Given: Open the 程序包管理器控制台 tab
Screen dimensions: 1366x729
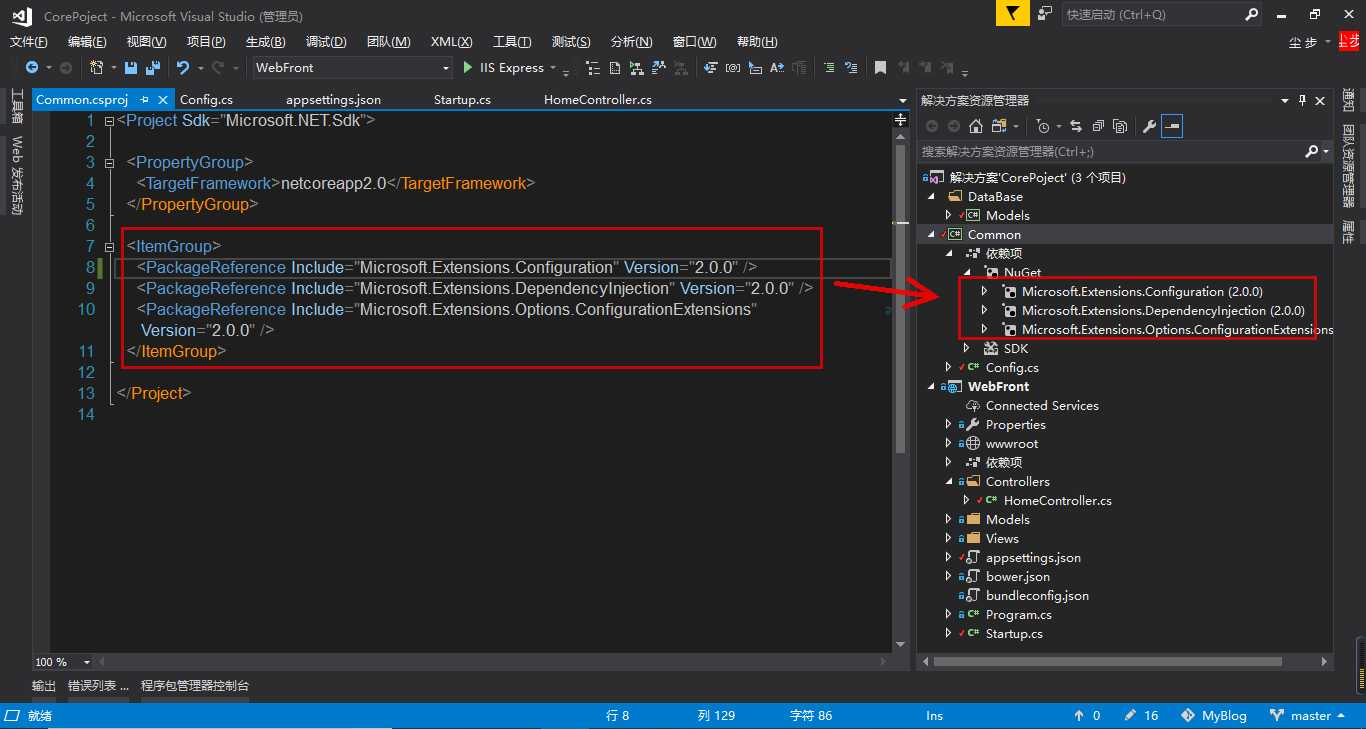Looking at the screenshot, I should [195, 686].
